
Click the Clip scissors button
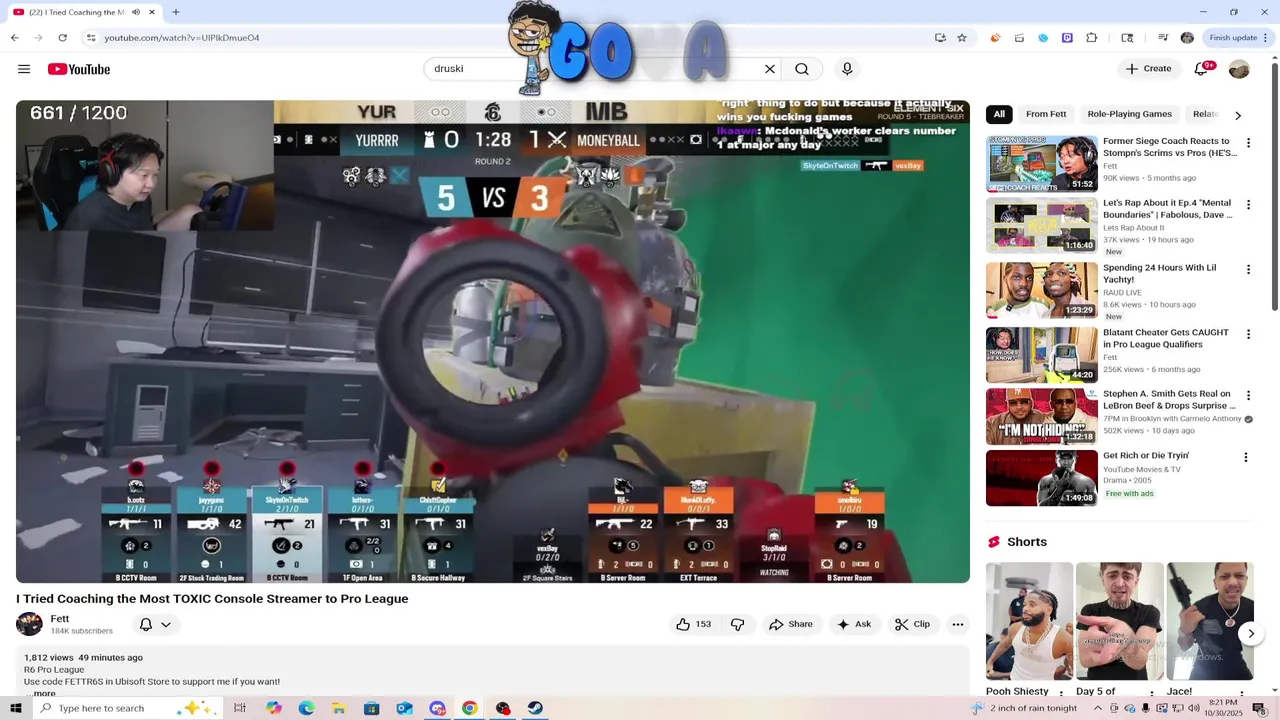(x=912, y=624)
